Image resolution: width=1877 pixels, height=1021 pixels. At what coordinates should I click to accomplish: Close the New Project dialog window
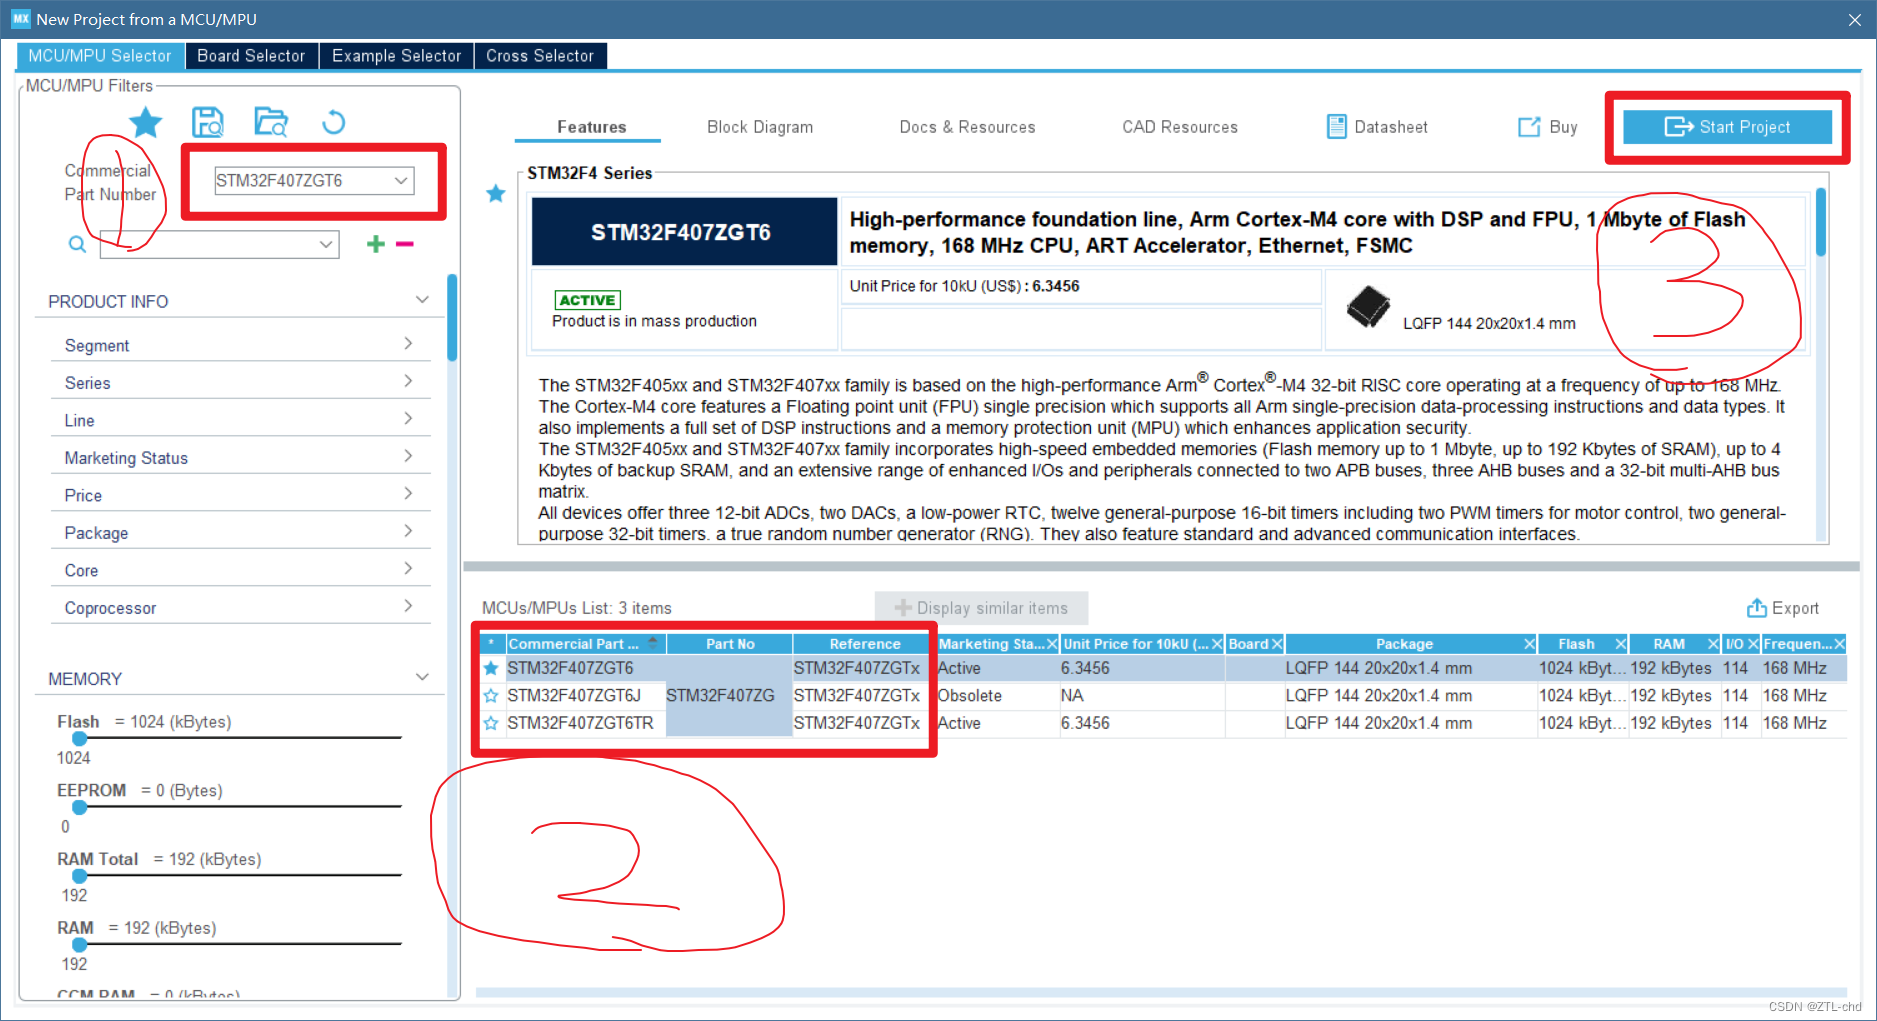(x=1854, y=19)
